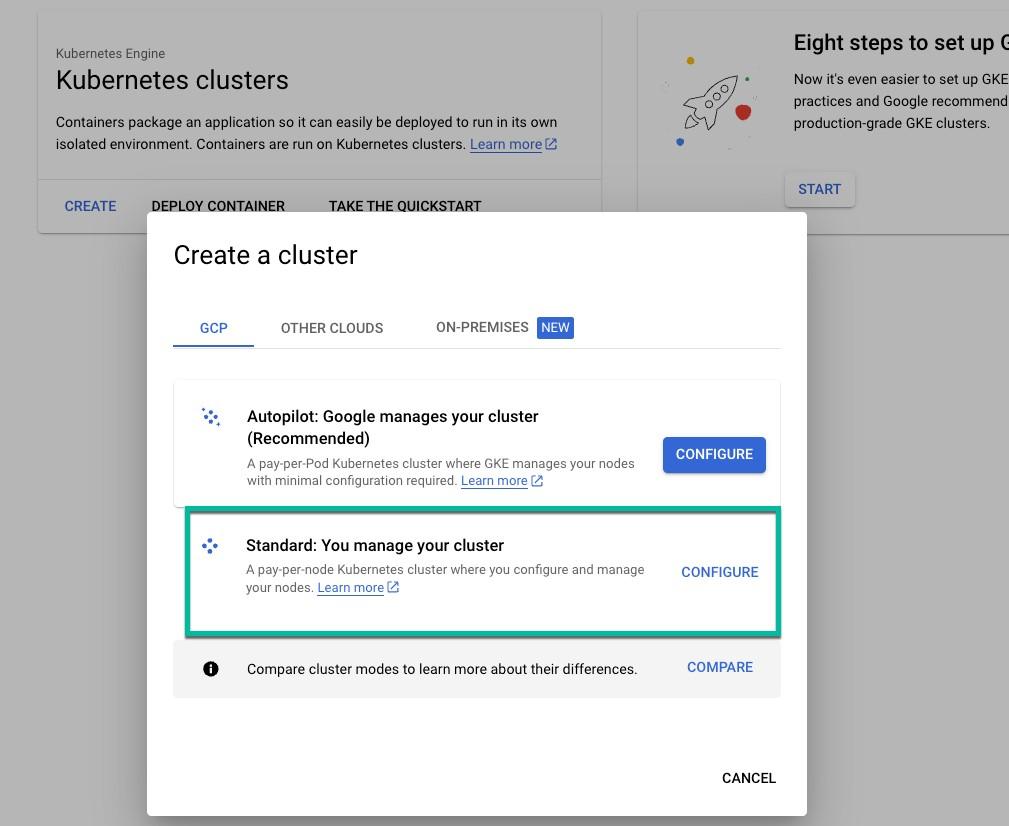Image resolution: width=1009 pixels, height=826 pixels.
Task: Click Start in Eight steps card
Action: 820,189
